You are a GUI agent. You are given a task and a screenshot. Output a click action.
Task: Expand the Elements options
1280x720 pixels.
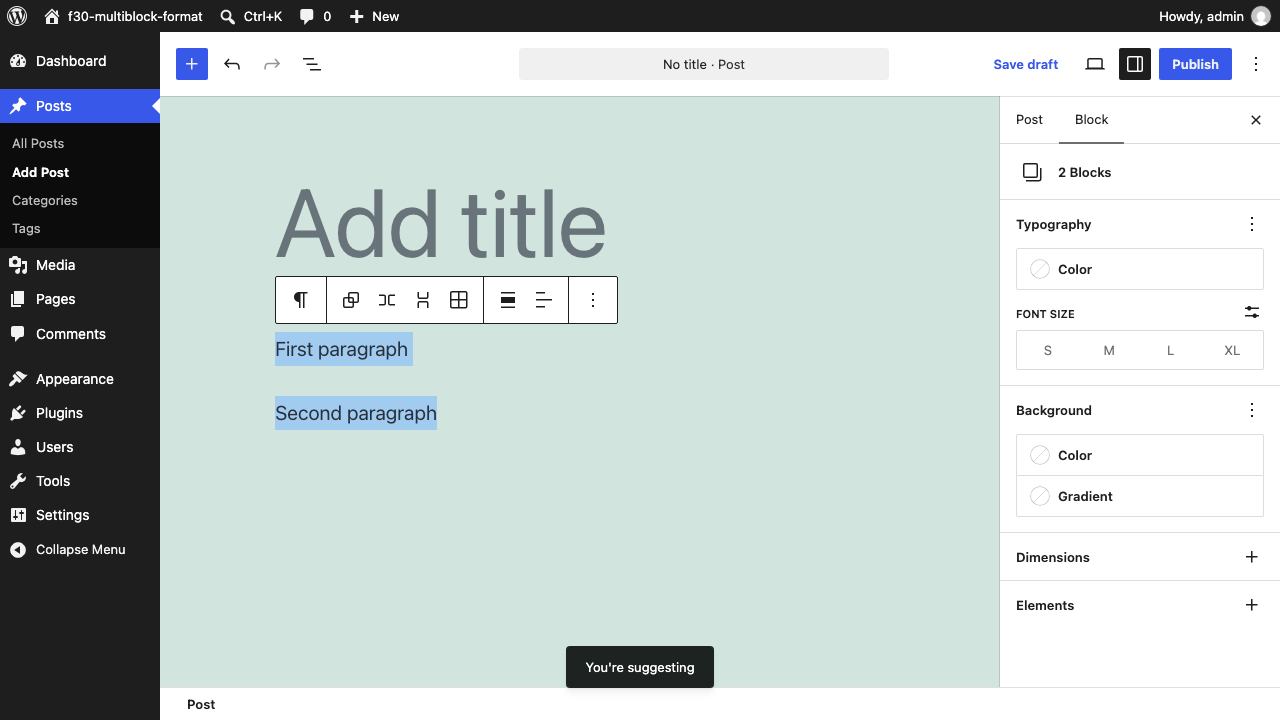point(1252,605)
